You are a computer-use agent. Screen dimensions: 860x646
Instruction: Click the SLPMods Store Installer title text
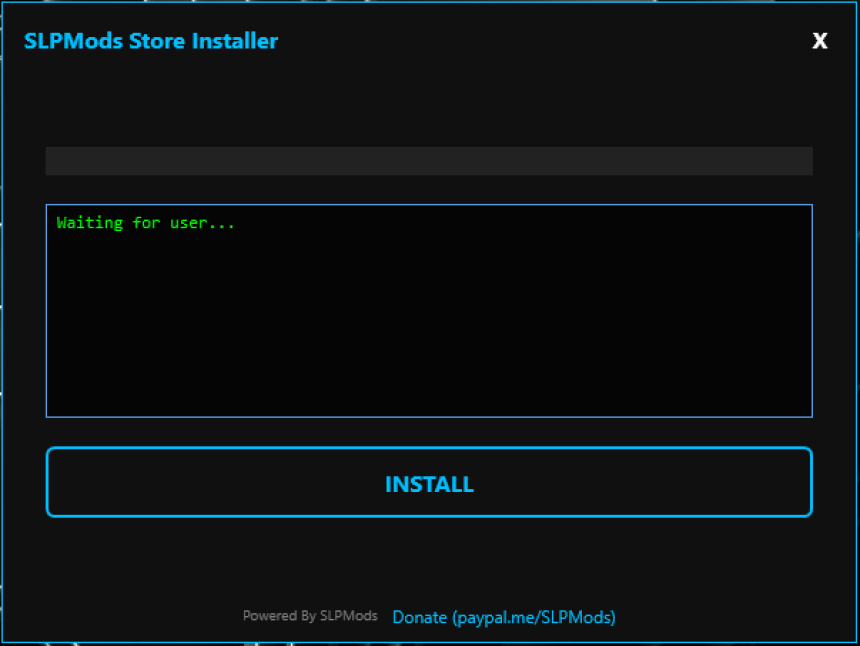[x=151, y=41]
